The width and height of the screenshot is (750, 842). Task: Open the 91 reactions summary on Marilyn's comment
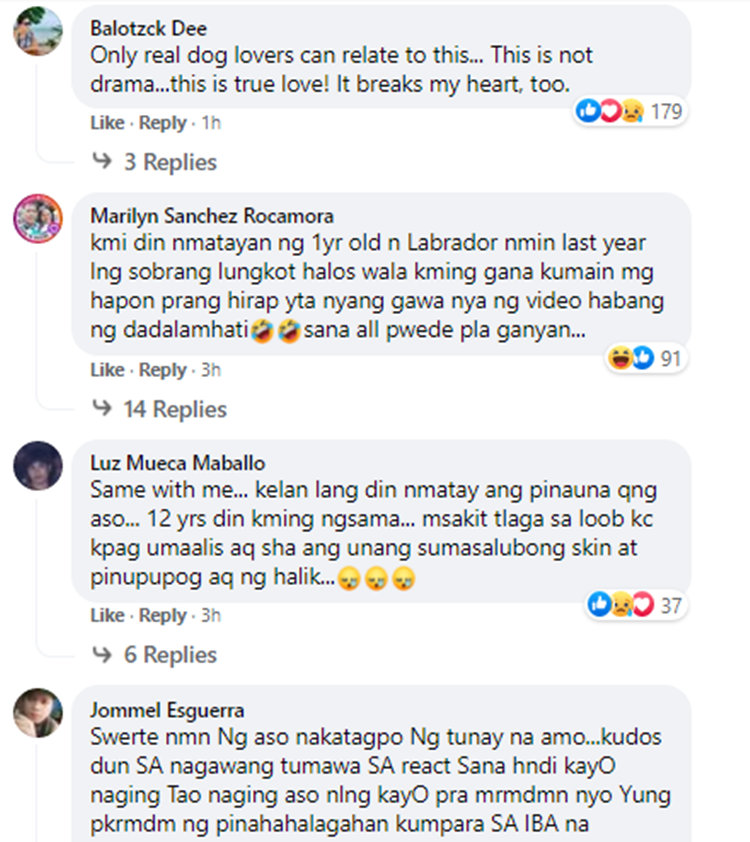pyautogui.click(x=646, y=358)
